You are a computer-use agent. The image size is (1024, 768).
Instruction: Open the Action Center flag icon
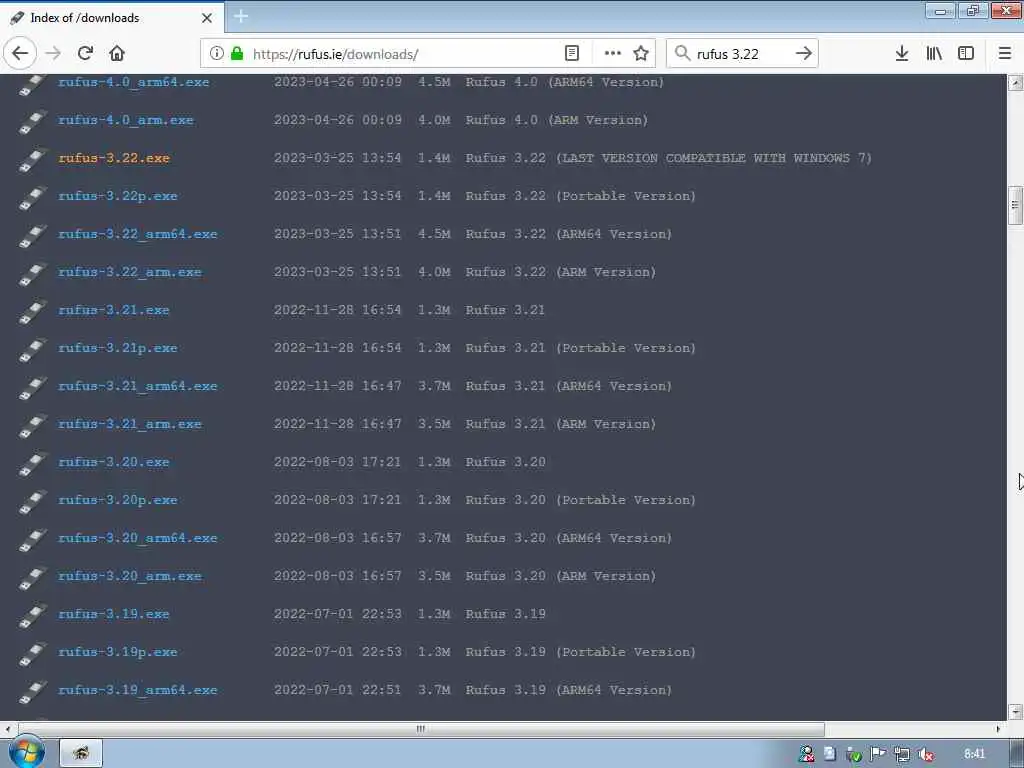click(878, 754)
